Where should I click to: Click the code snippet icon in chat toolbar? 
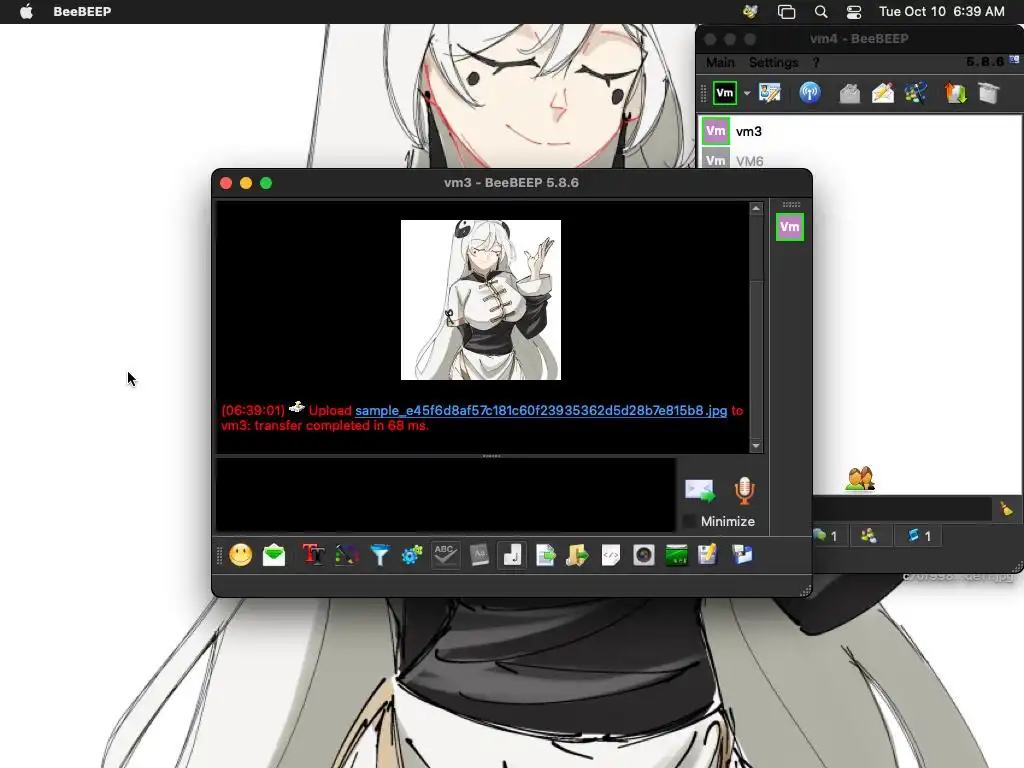pyautogui.click(x=611, y=555)
